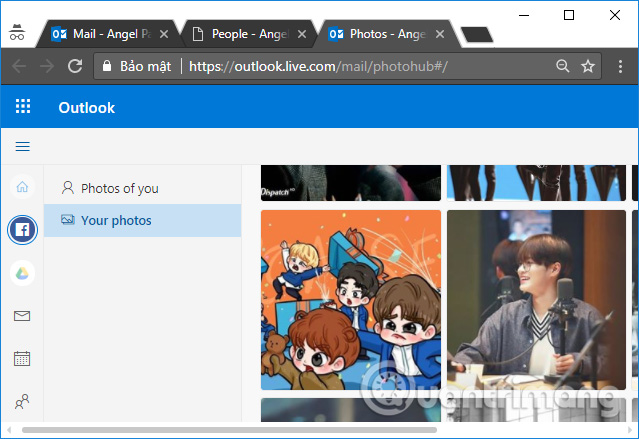Screen dimensions: 639x439
Task: Open a new browser tab
Action: pos(477,35)
